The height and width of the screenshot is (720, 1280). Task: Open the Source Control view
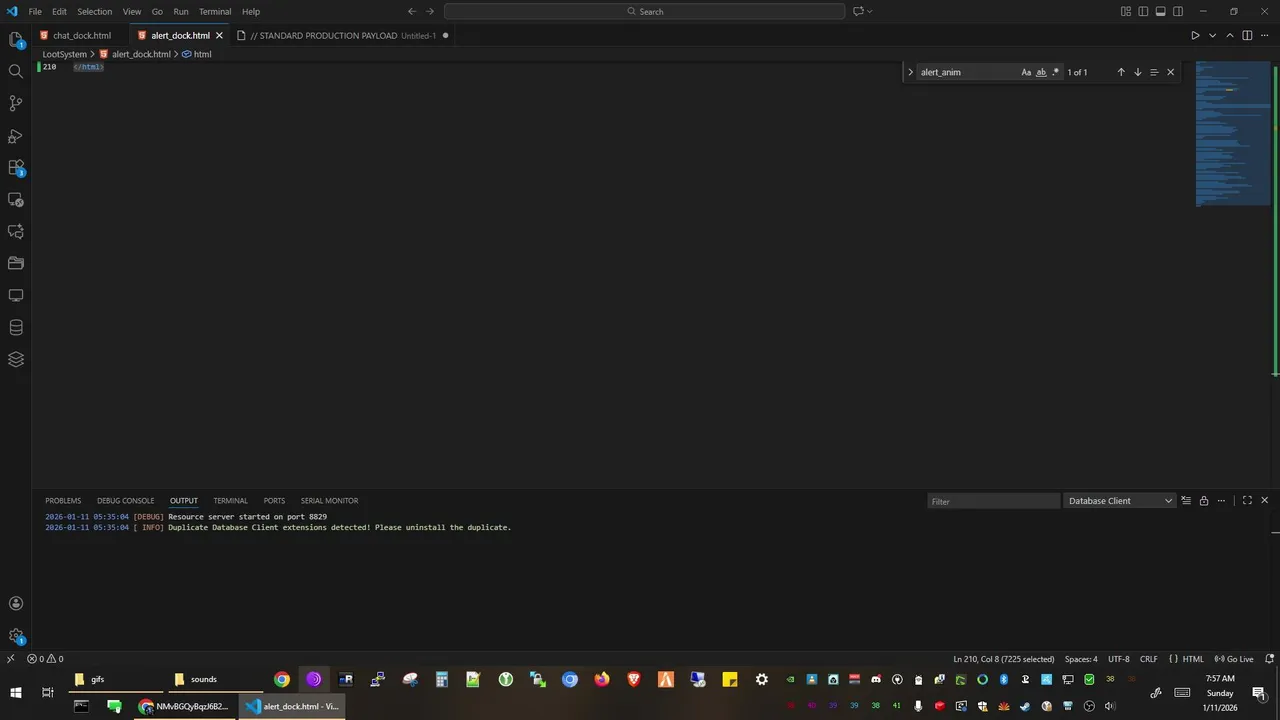coord(16,104)
